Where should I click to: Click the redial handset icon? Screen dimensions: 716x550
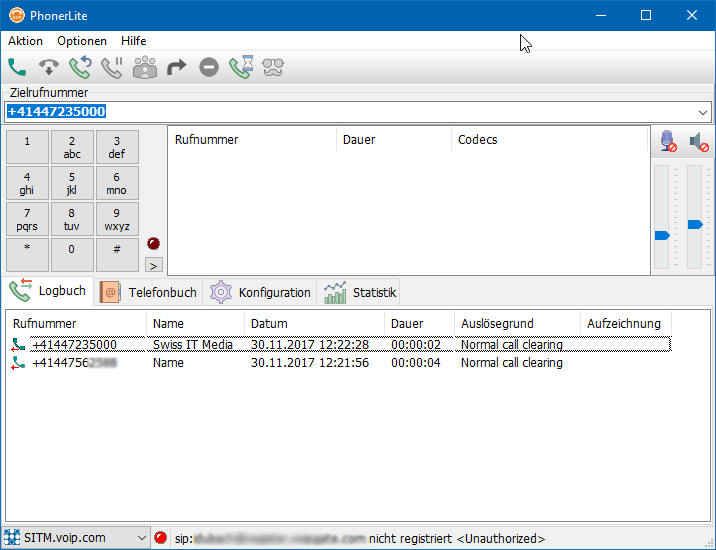tap(80, 67)
